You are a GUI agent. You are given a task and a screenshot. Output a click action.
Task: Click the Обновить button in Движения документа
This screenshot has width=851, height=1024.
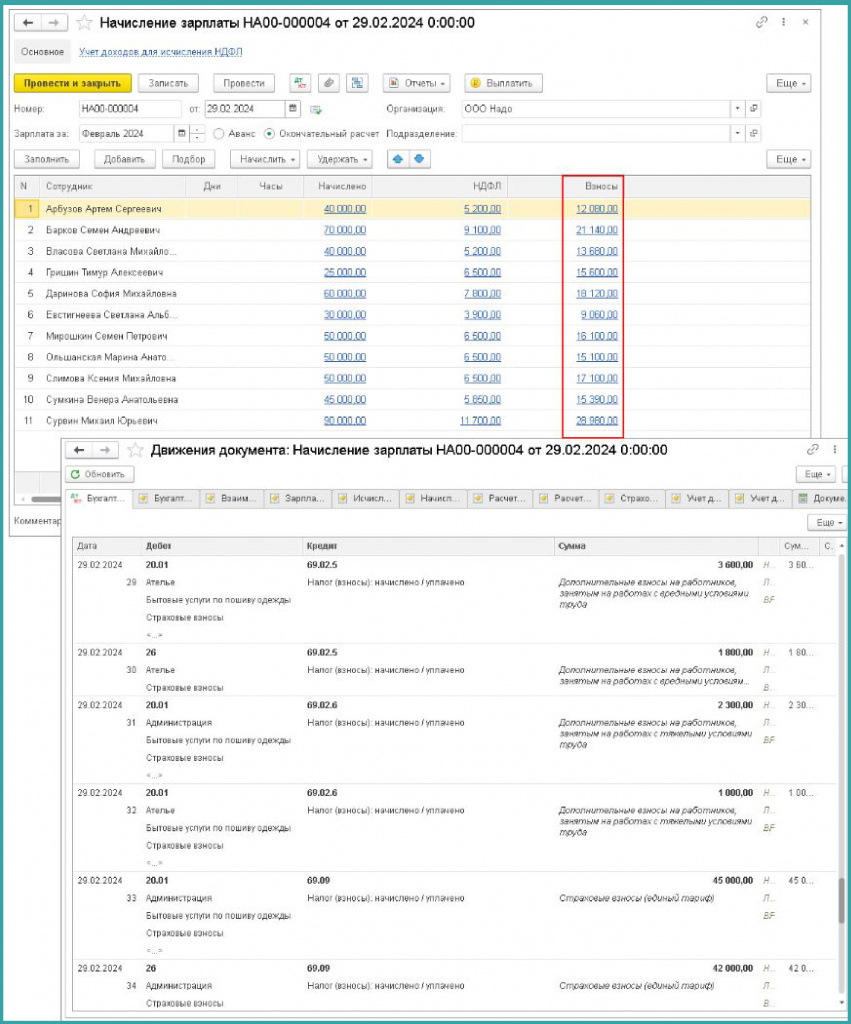tap(100, 474)
